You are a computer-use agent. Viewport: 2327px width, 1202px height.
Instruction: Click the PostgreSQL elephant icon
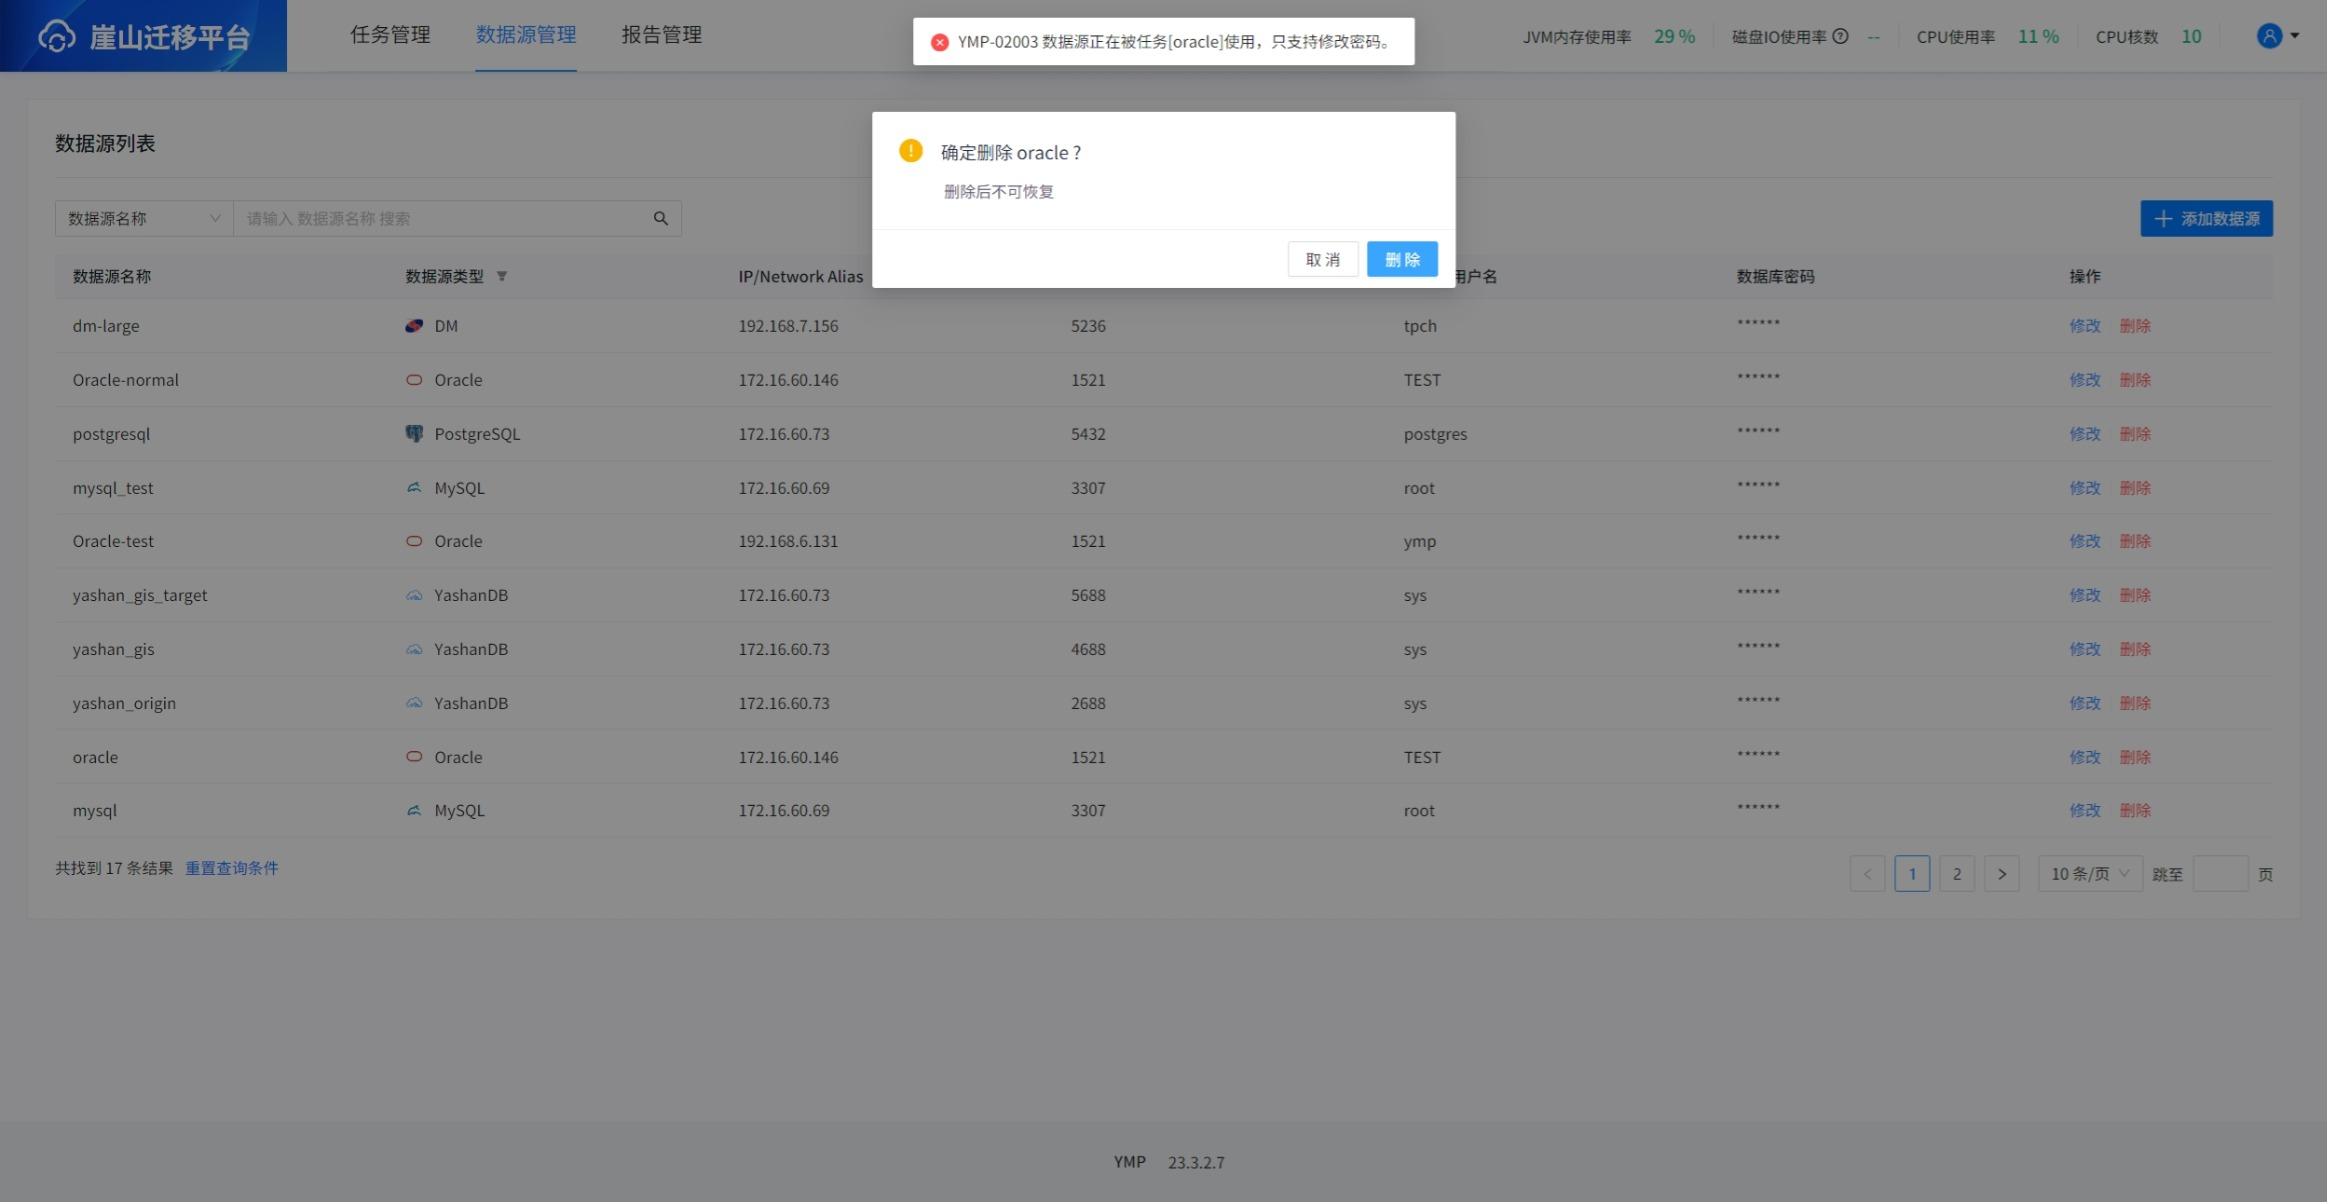414,433
